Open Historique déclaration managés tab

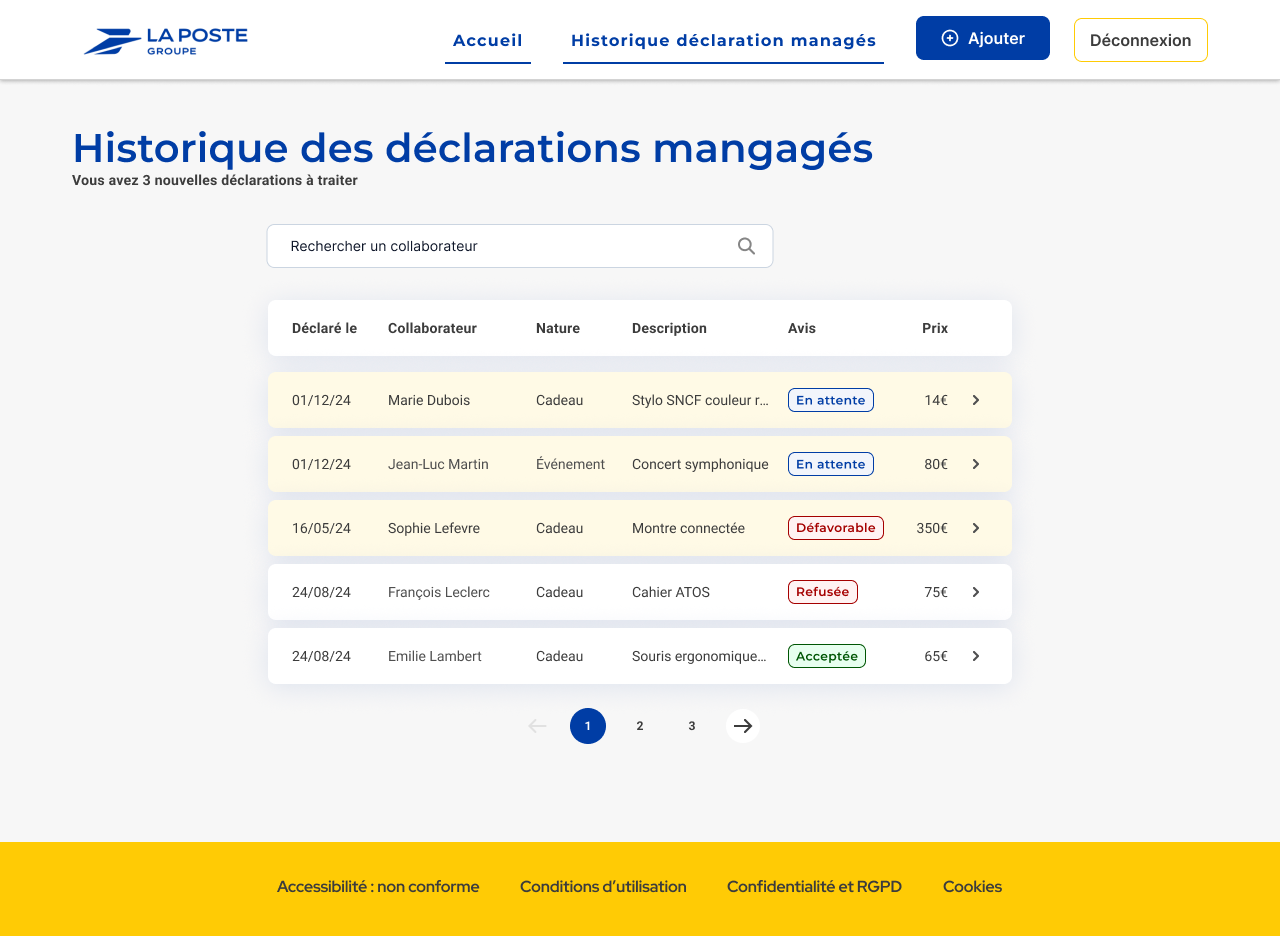tap(723, 41)
